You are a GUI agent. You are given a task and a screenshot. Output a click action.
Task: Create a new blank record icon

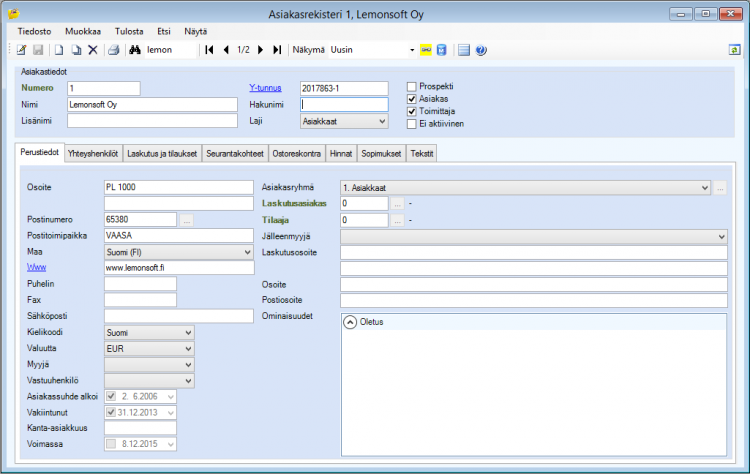[x=59, y=50]
